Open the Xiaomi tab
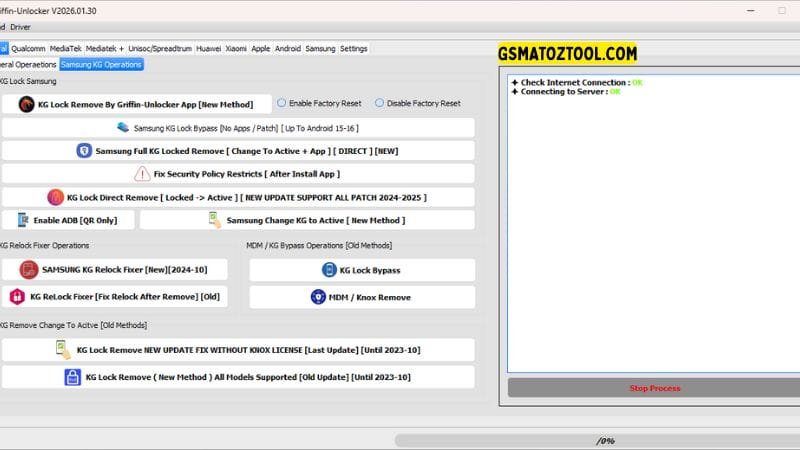This screenshot has height=450, width=800. [x=236, y=48]
